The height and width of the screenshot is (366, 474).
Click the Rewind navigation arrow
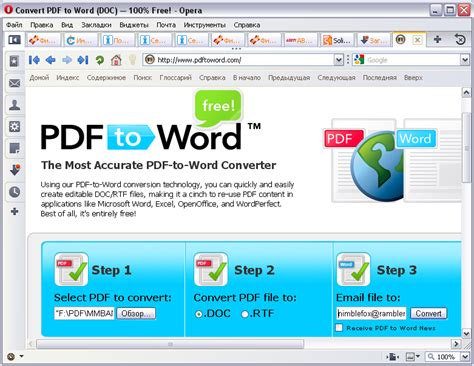[34, 60]
